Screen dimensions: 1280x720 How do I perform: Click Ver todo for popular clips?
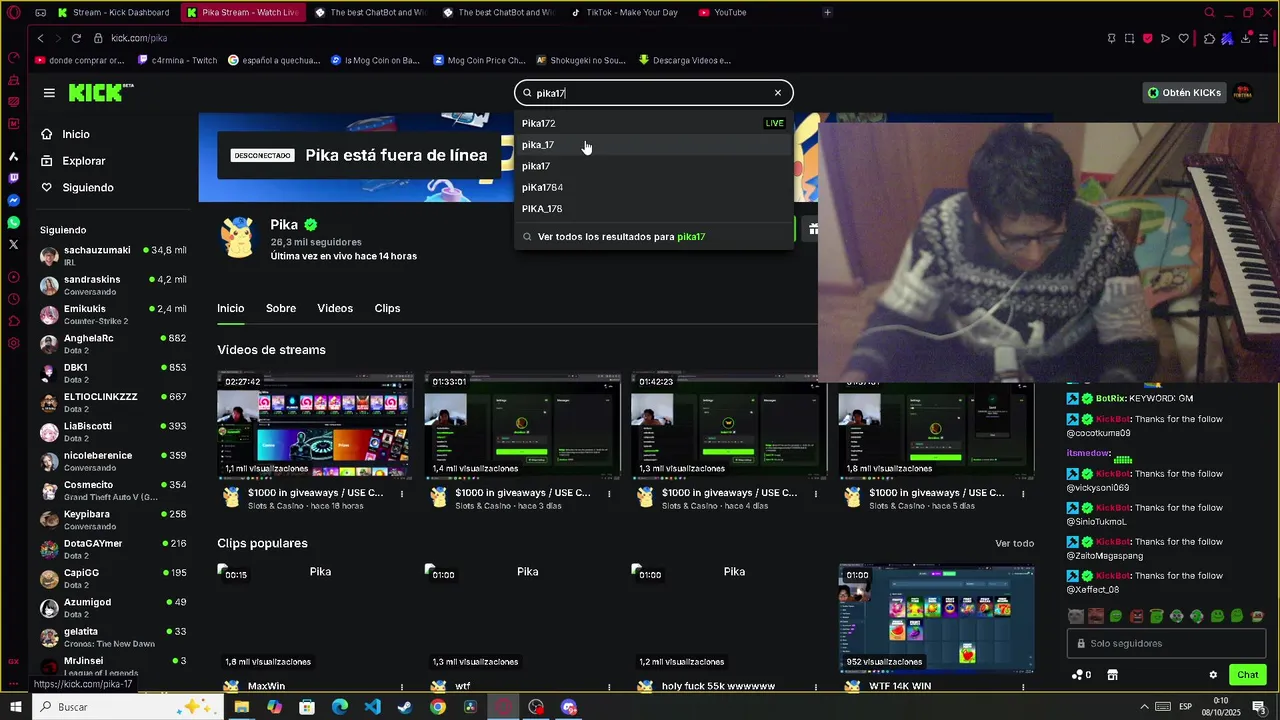[1014, 543]
